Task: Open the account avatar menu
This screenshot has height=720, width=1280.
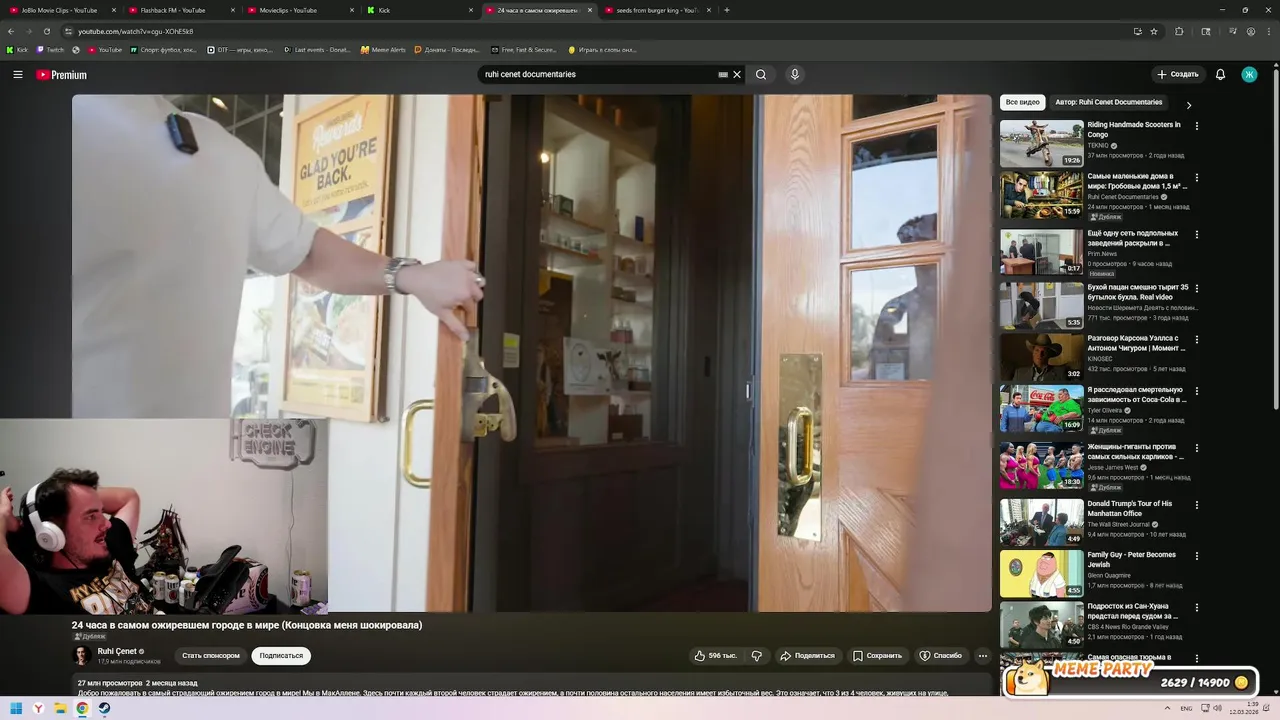Action: [x=1249, y=75]
